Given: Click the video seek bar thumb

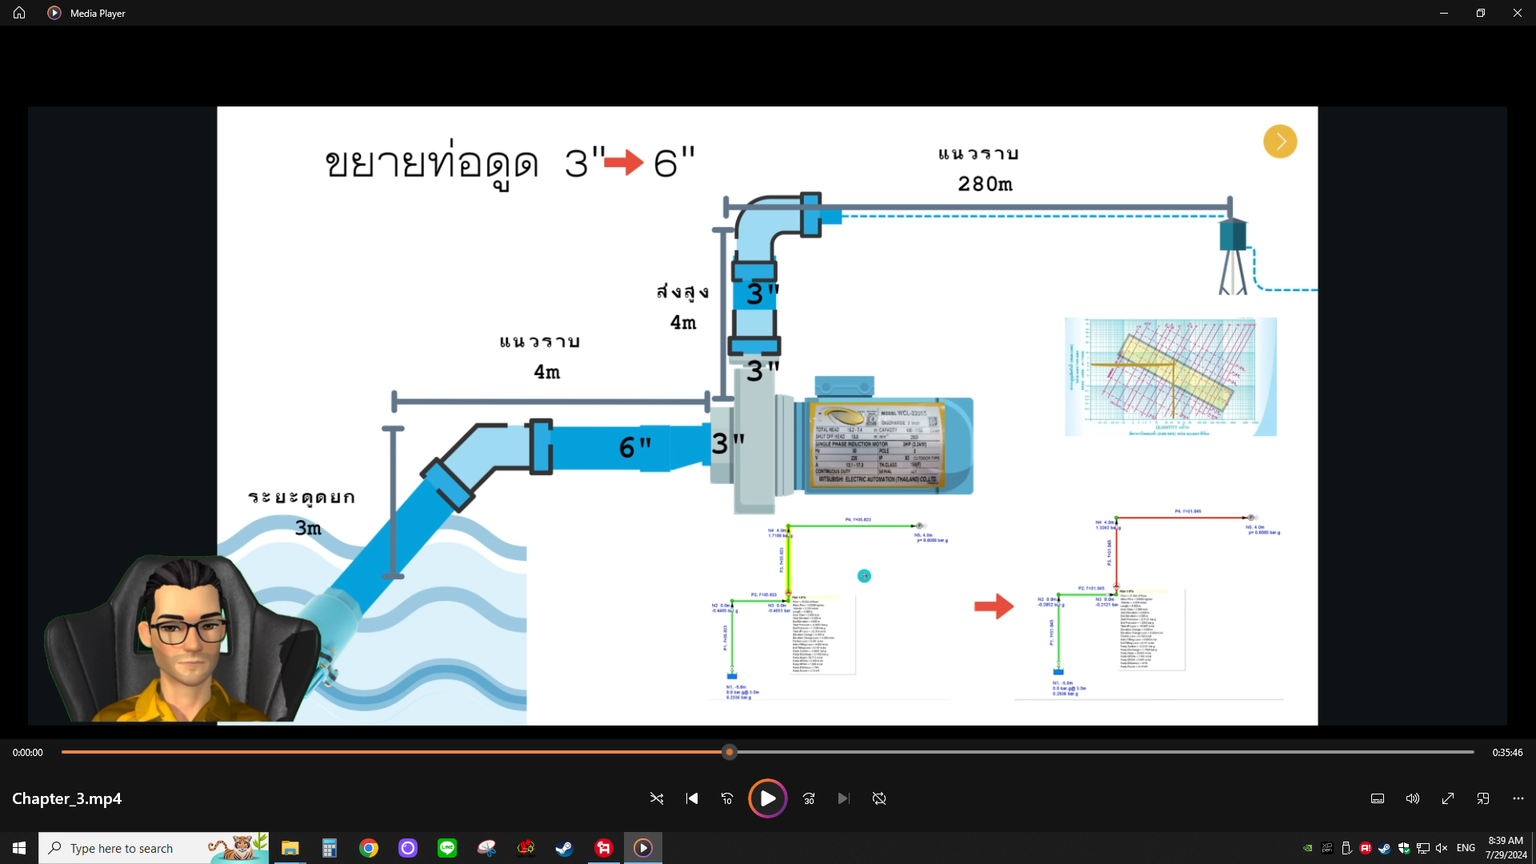Looking at the screenshot, I should tap(729, 752).
